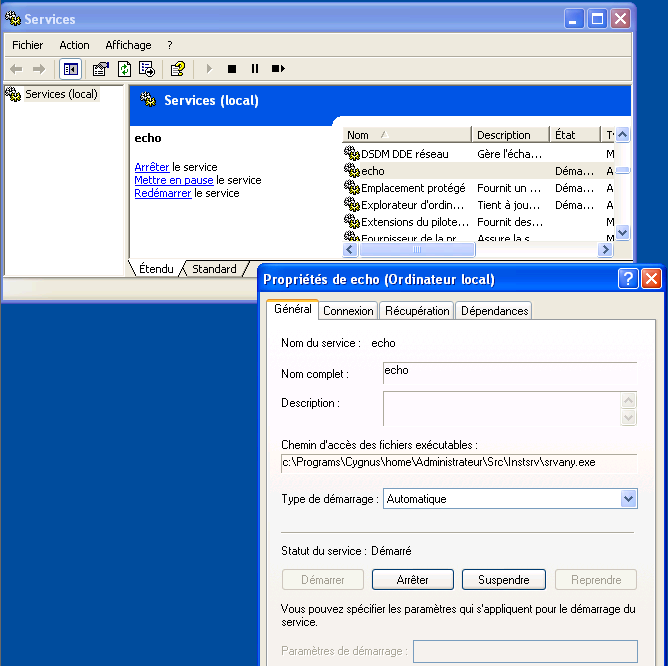This screenshot has height=666, width=668.
Task: Restart the service using toolbar restart icon
Action: [x=278, y=69]
